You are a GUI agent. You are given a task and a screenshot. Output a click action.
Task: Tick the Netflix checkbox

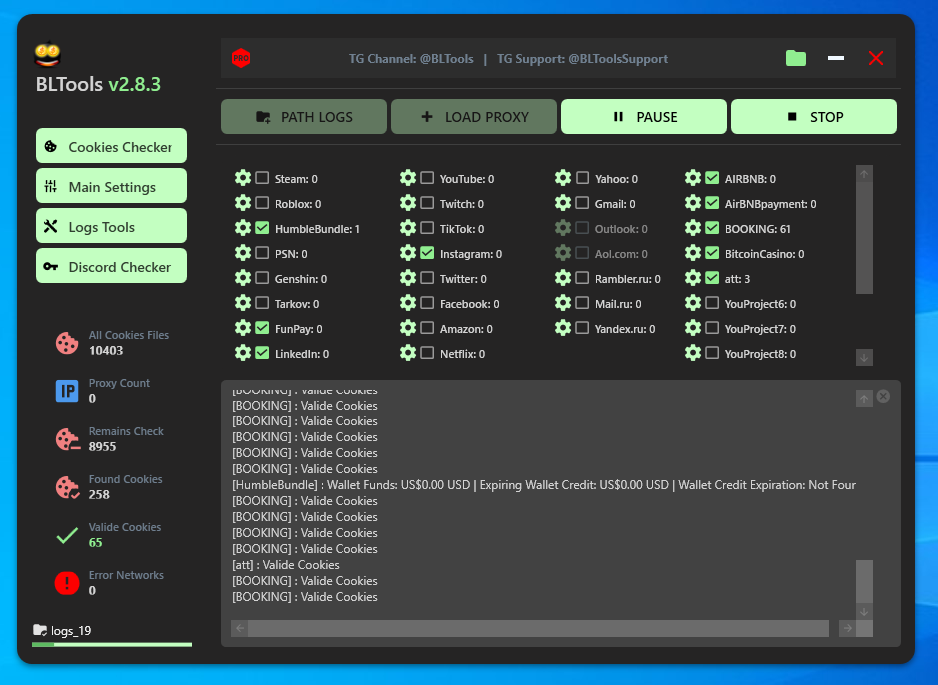point(427,353)
